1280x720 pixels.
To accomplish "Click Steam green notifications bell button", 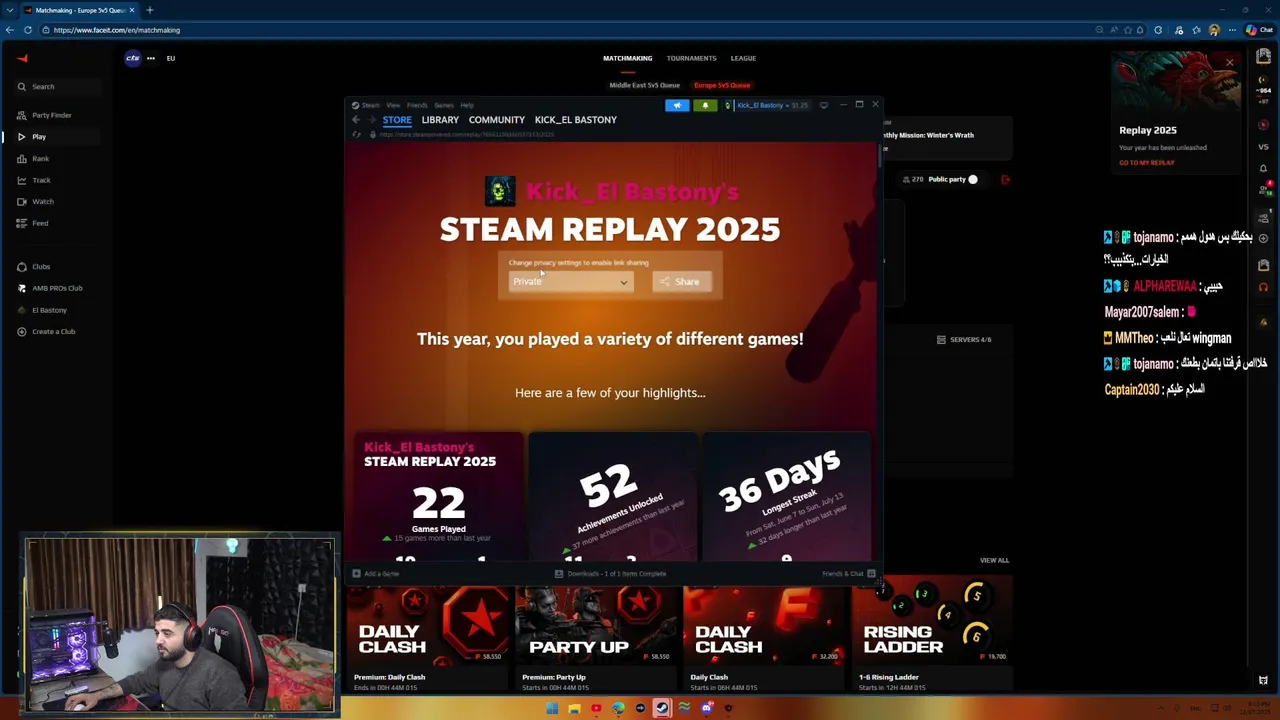I will (705, 105).
